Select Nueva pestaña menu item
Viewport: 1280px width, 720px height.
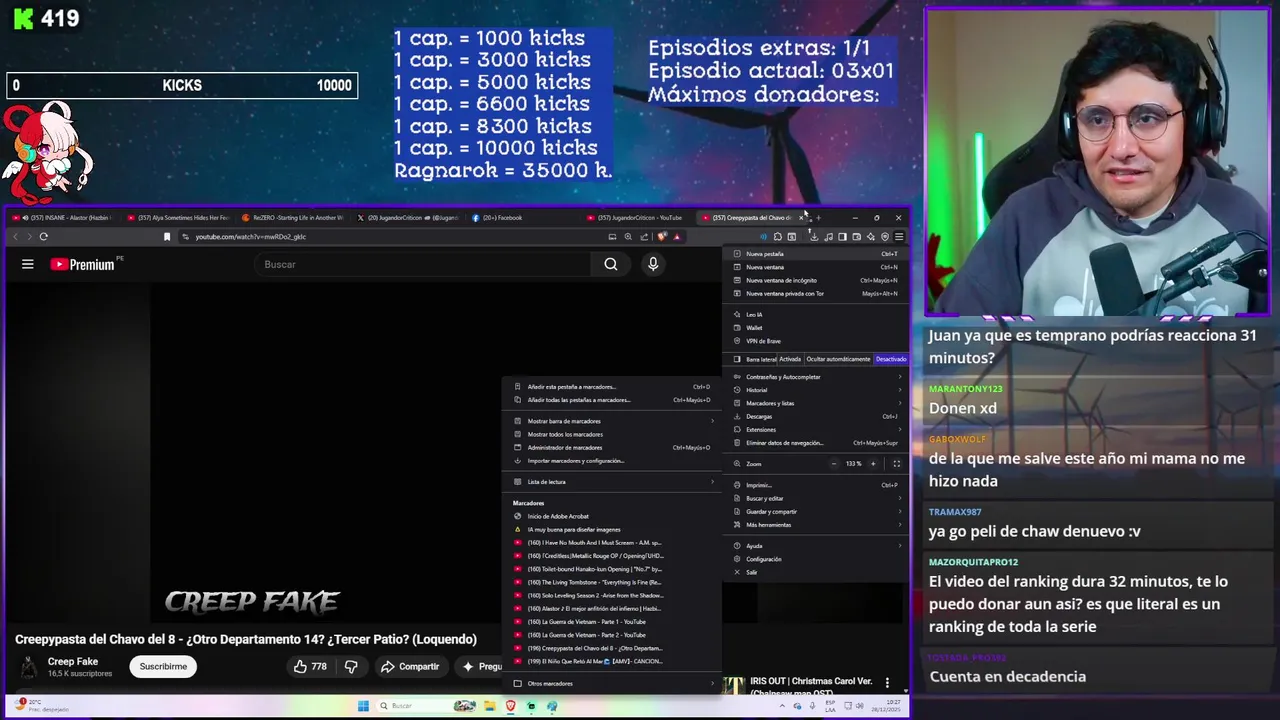click(x=817, y=254)
